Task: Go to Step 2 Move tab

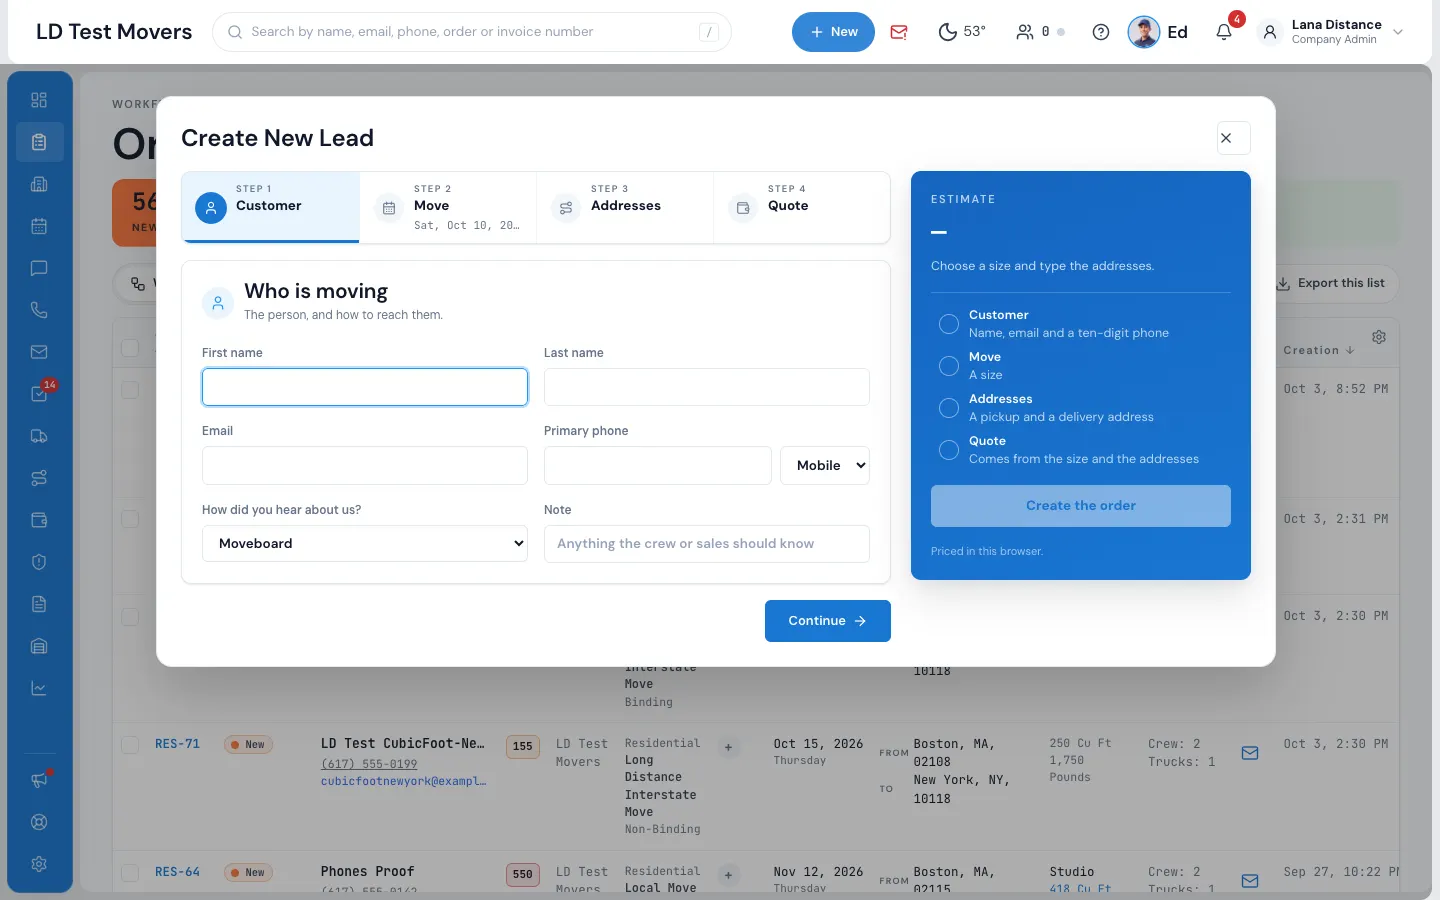Action: (448, 207)
